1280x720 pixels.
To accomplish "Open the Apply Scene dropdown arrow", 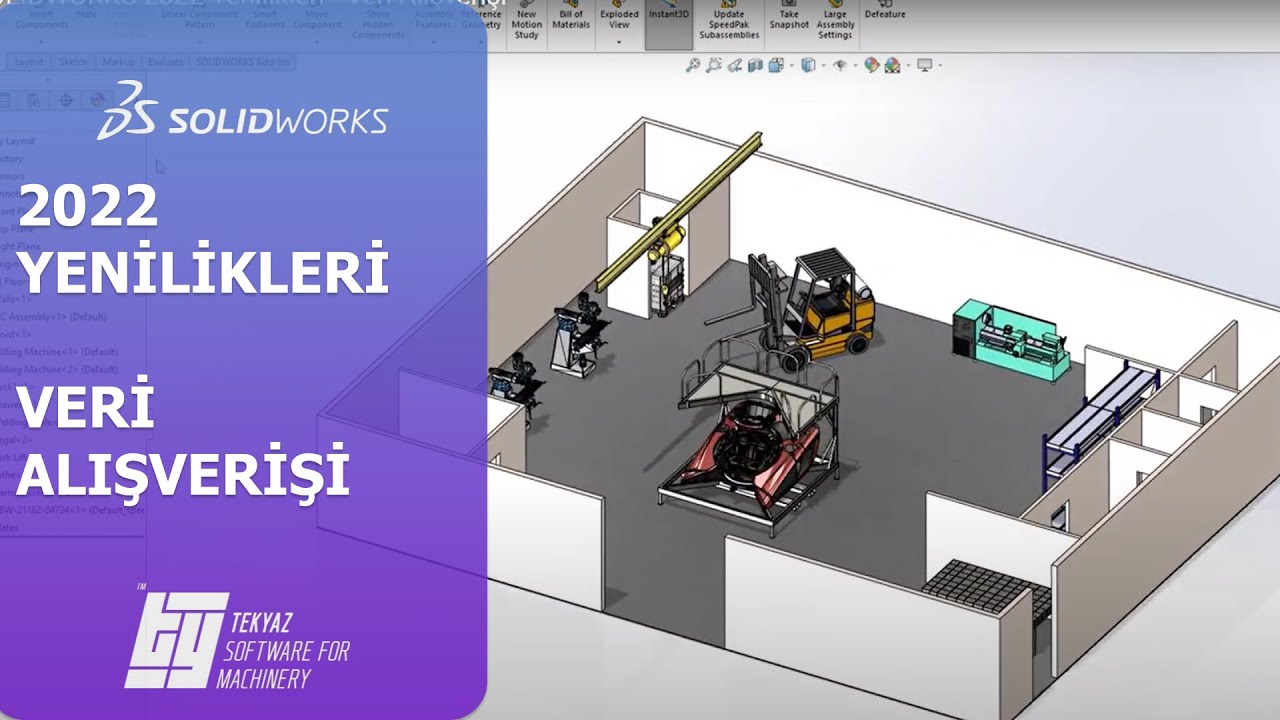I will 906,66.
